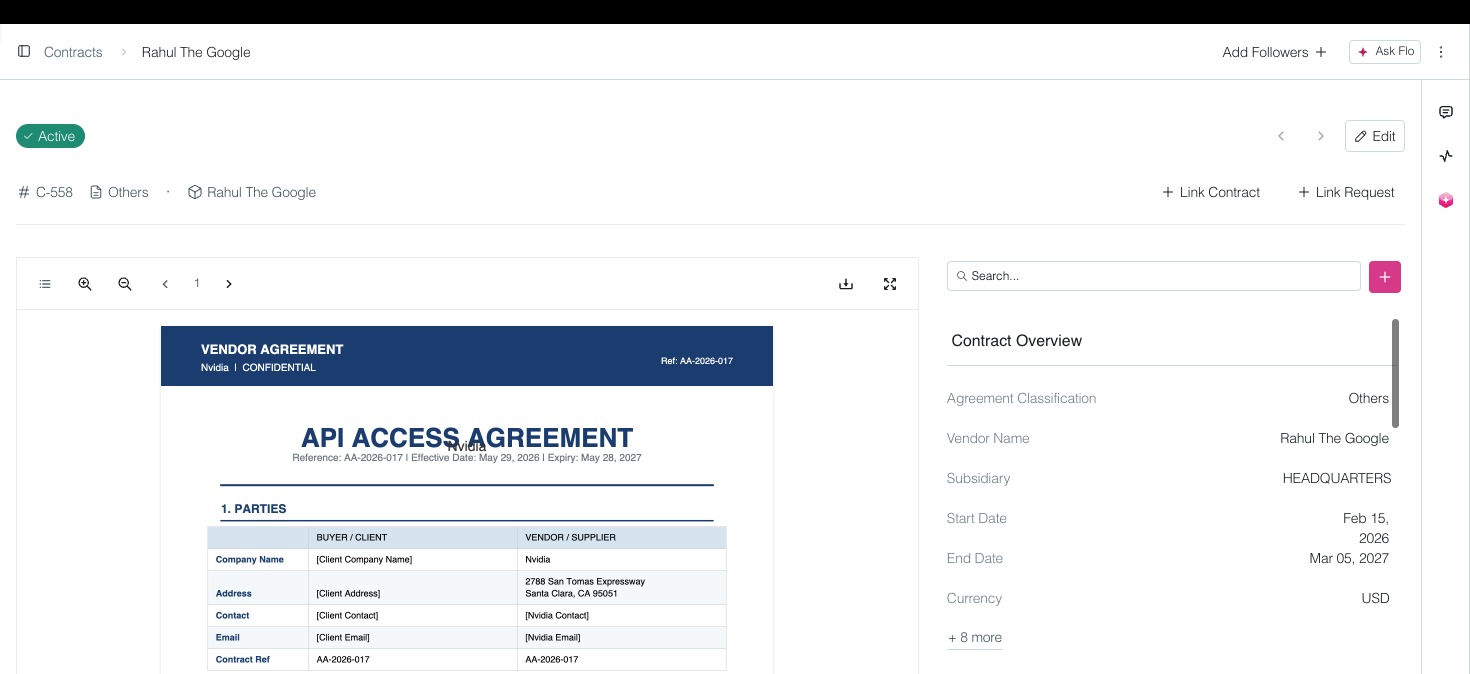1470x674 pixels.
Task: Go to next document page
Action: (x=229, y=284)
